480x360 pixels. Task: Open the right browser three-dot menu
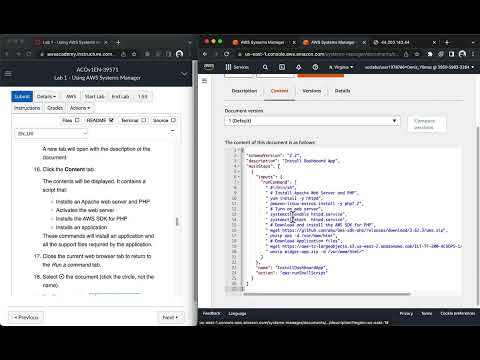473,54
